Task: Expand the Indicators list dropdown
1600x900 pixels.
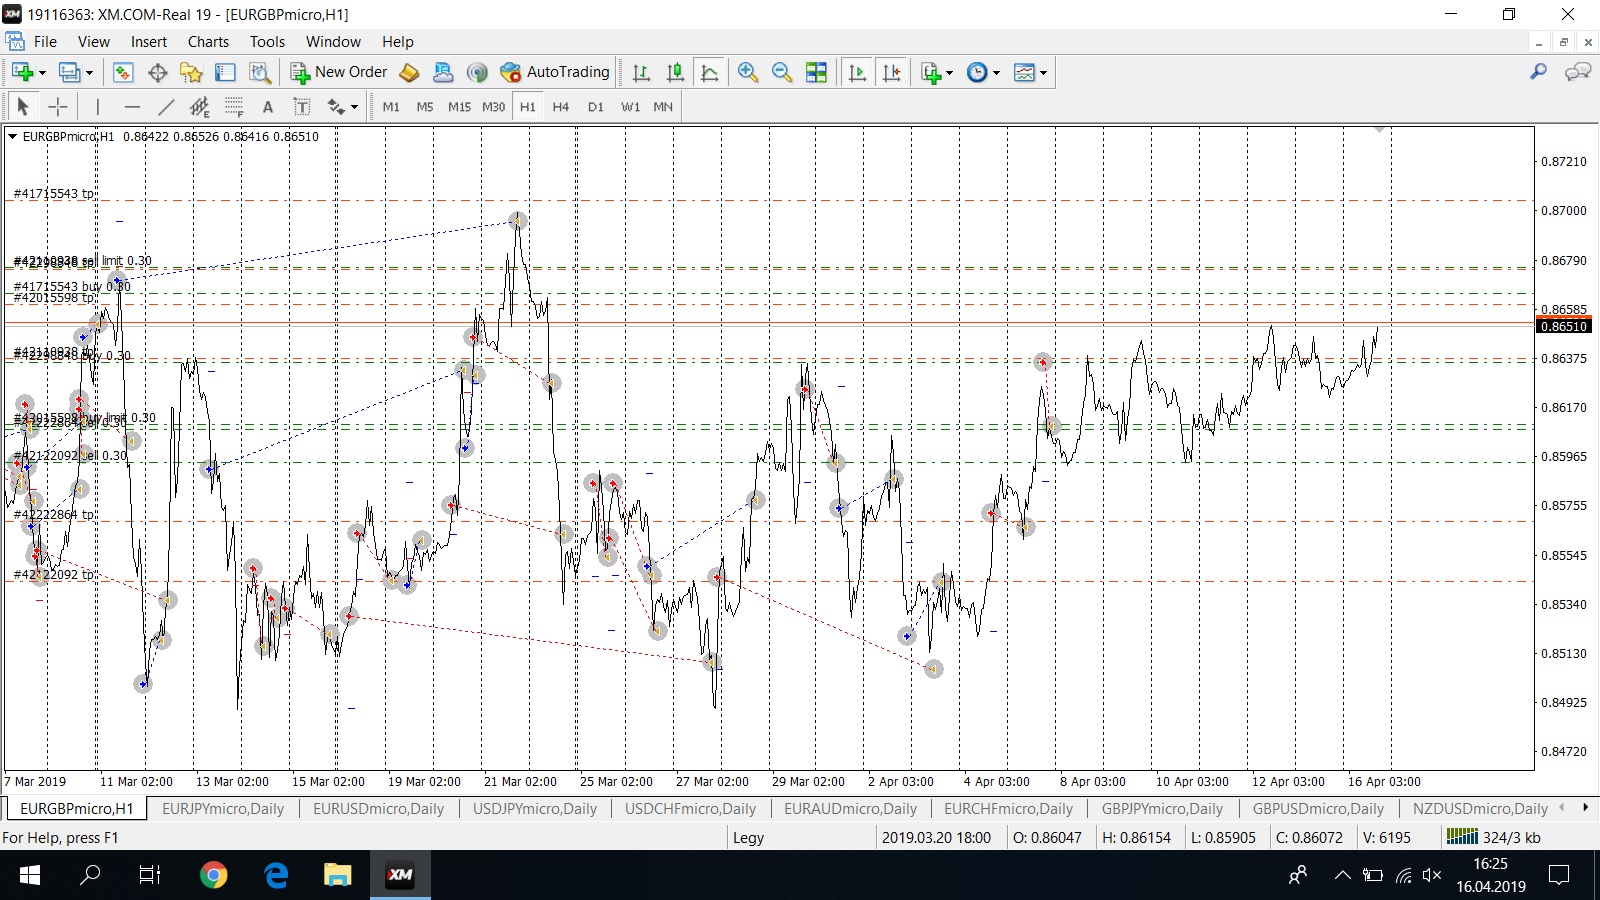Action: (949, 73)
